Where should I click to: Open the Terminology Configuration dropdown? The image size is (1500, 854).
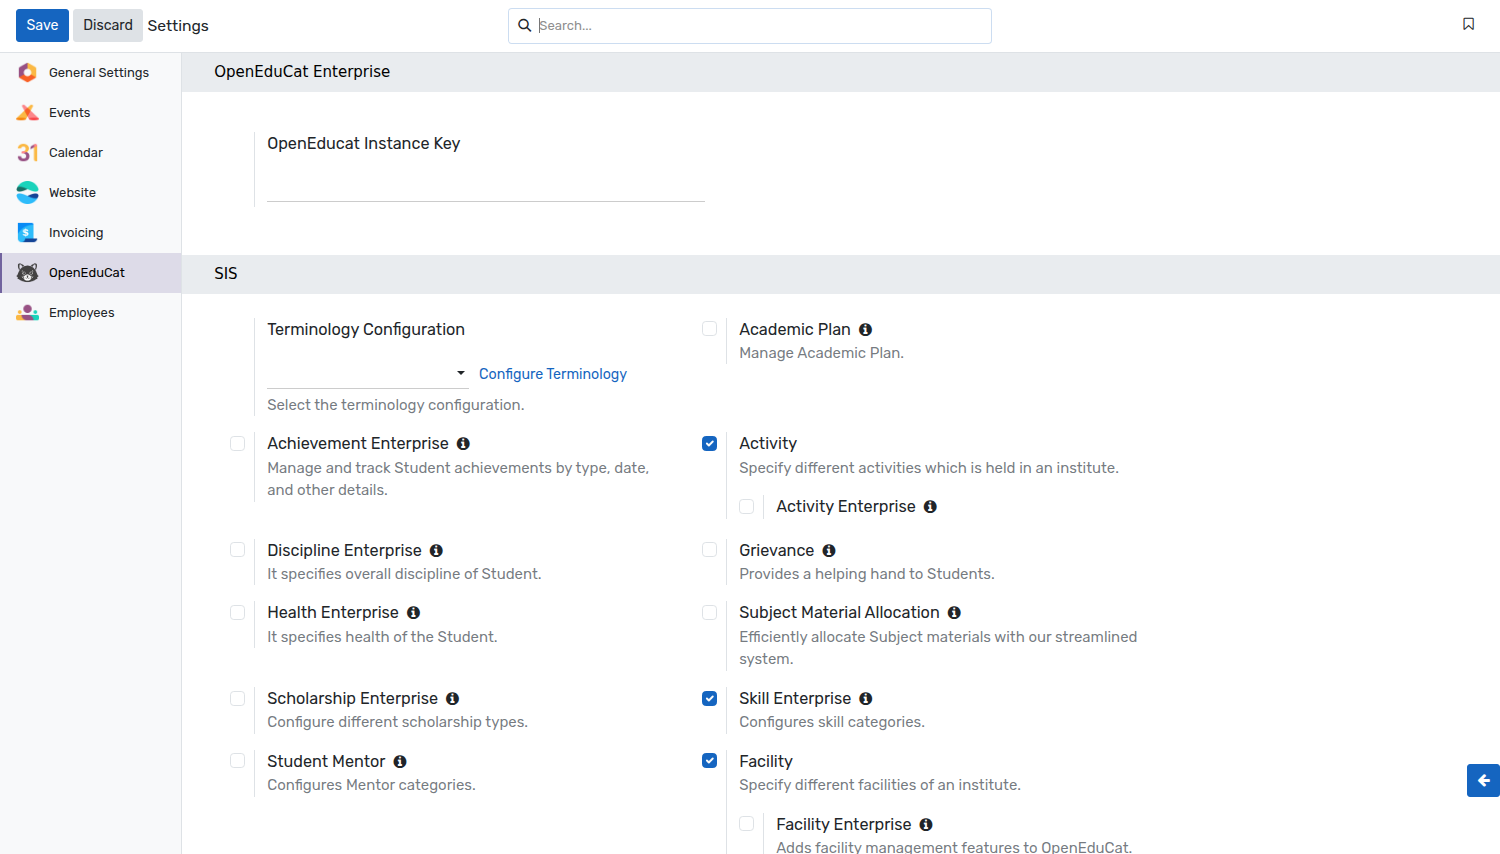(x=367, y=374)
